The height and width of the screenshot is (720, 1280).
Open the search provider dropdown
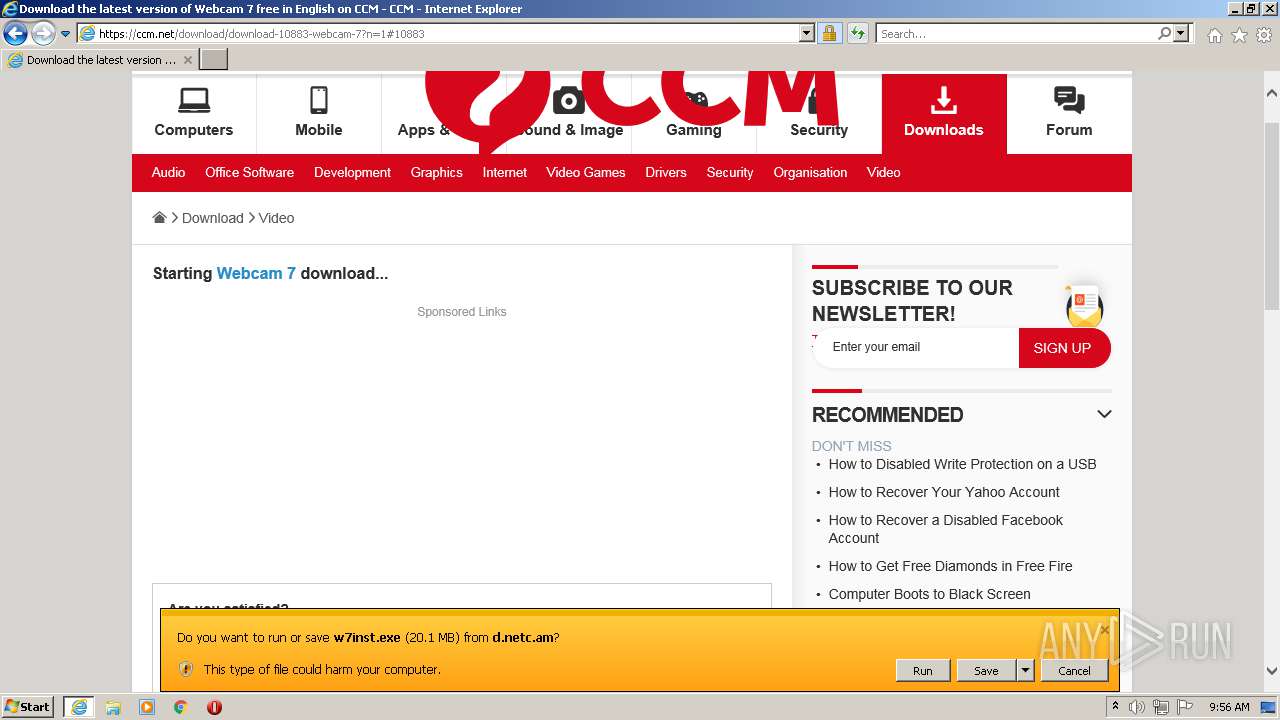[1181, 34]
